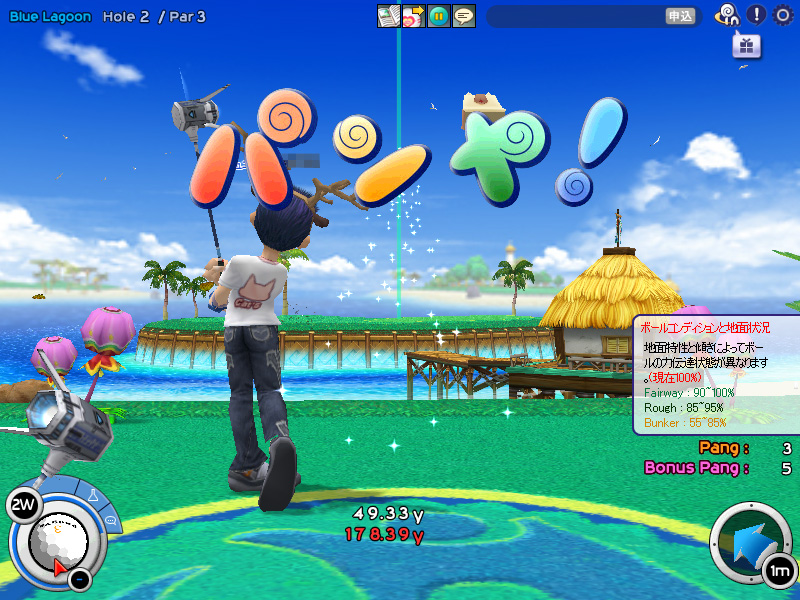Open the settings gear icon

tap(783, 15)
